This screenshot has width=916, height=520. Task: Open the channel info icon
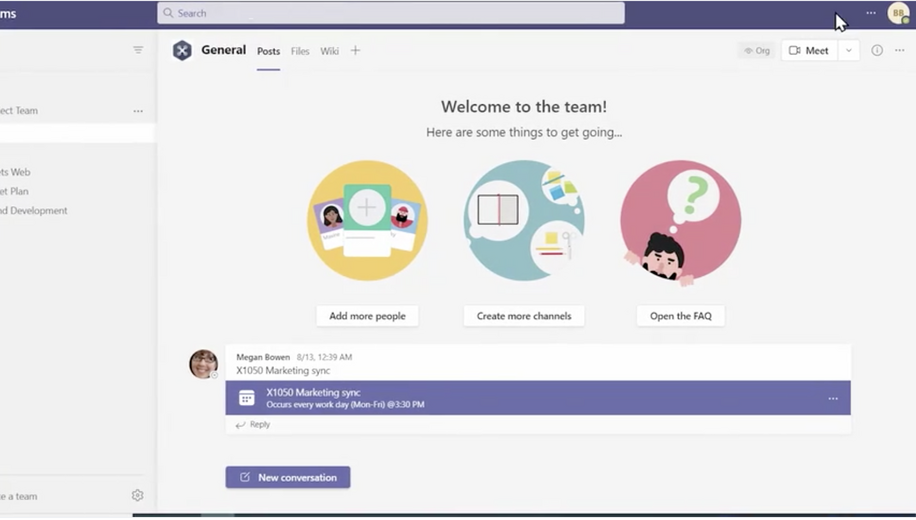(877, 50)
